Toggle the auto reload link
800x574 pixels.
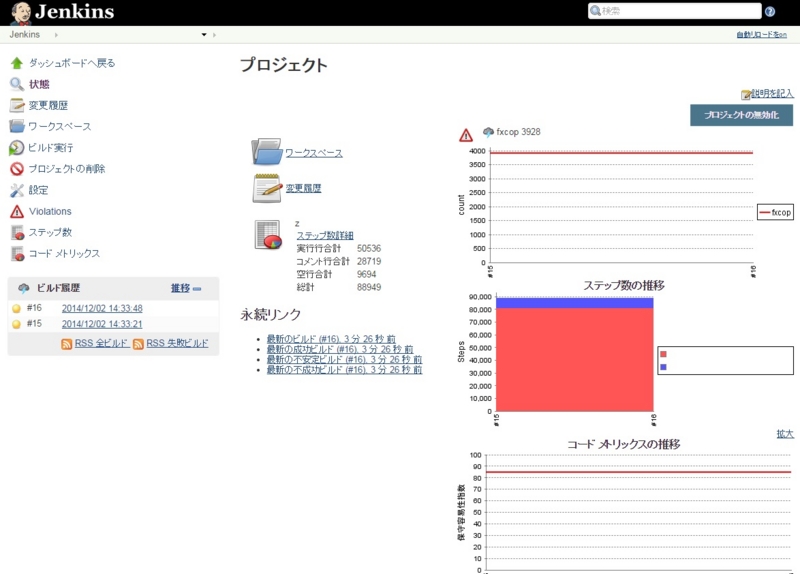761,35
